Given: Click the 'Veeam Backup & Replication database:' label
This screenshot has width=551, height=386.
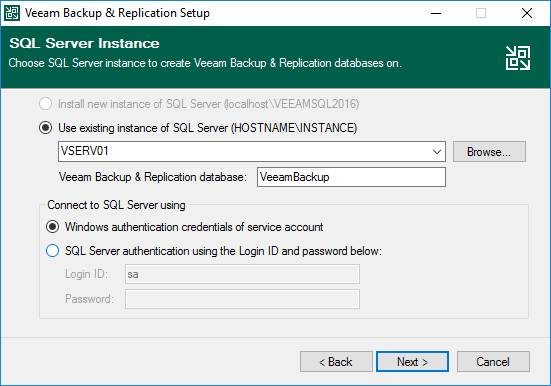Looking at the screenshot, I should coord(153,177).
